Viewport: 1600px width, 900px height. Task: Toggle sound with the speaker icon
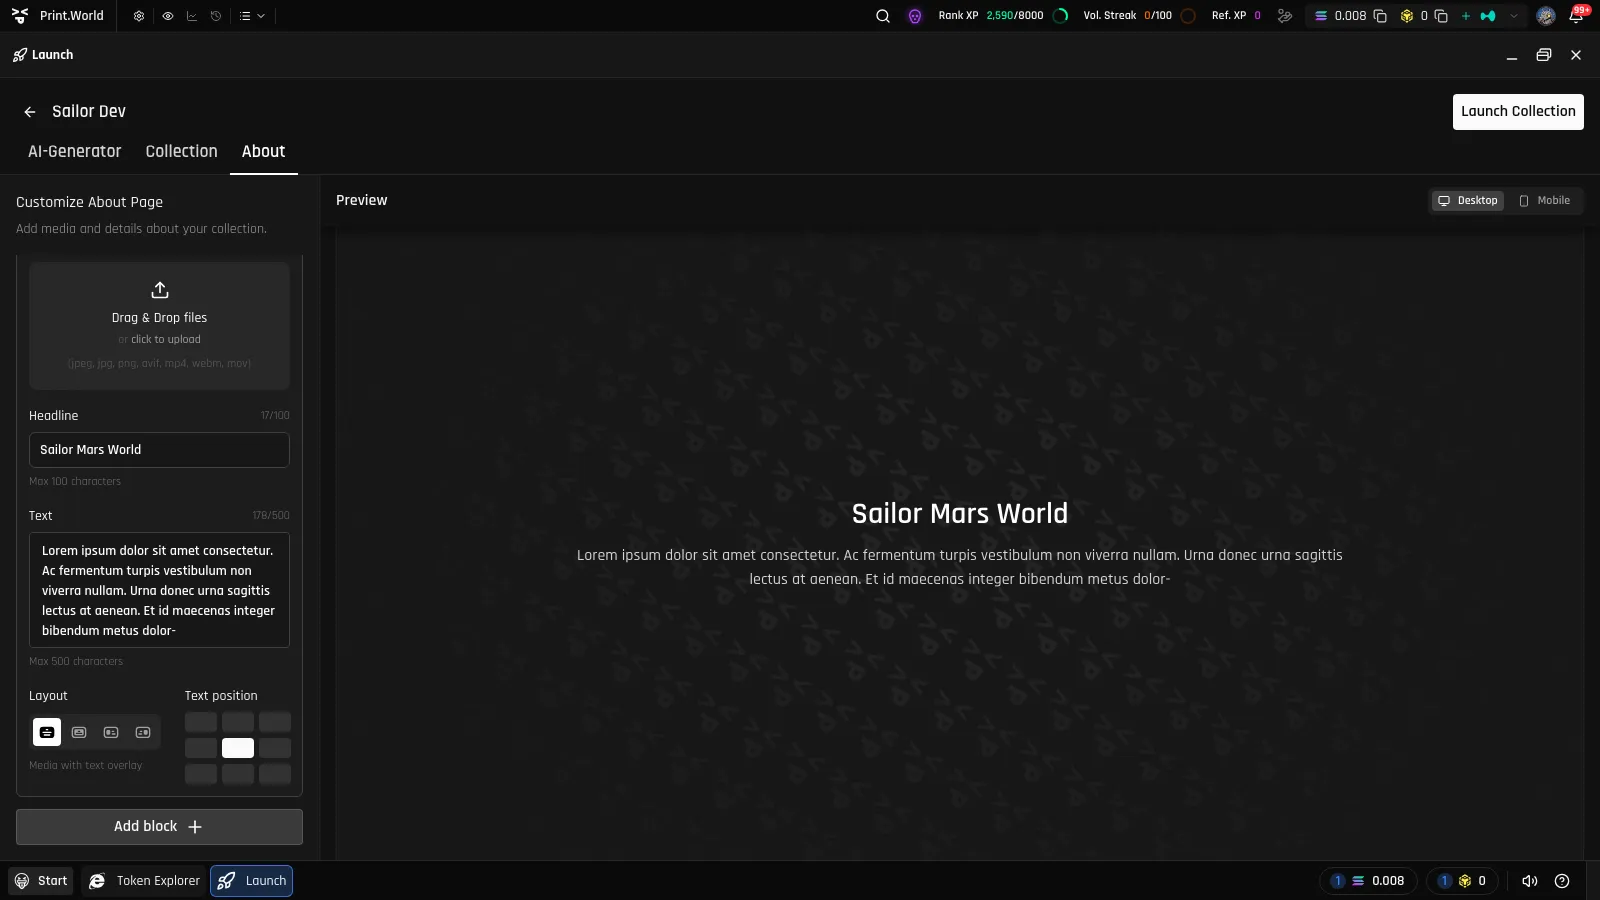coord(1530,881)
